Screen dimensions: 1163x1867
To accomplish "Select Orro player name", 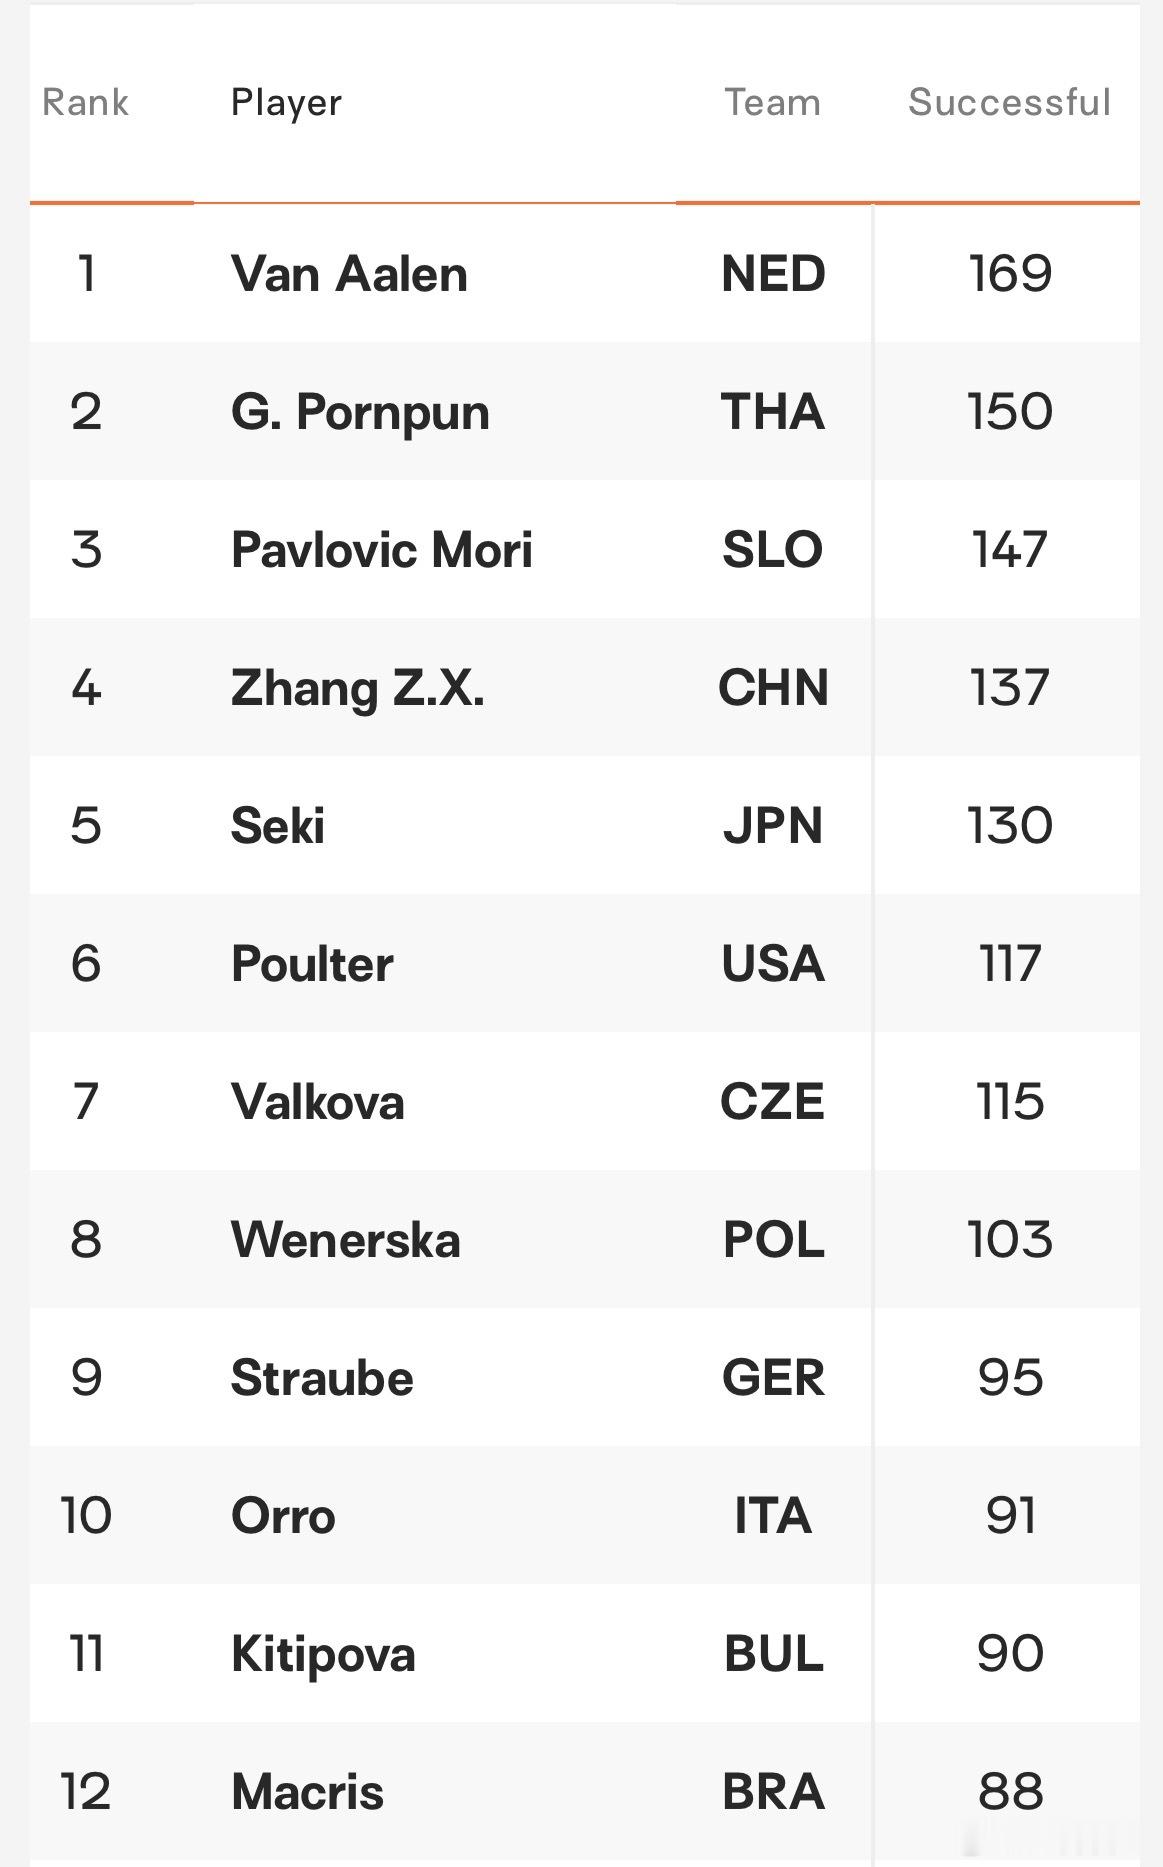I will (283, 1516).
